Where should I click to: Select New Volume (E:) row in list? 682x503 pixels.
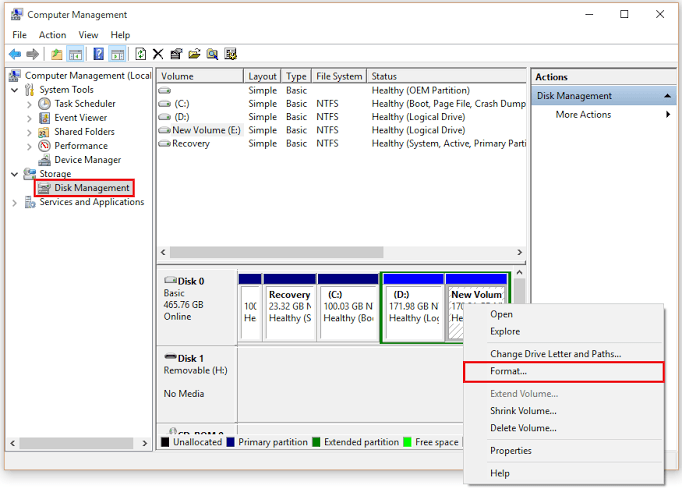[x=341, y=130]
